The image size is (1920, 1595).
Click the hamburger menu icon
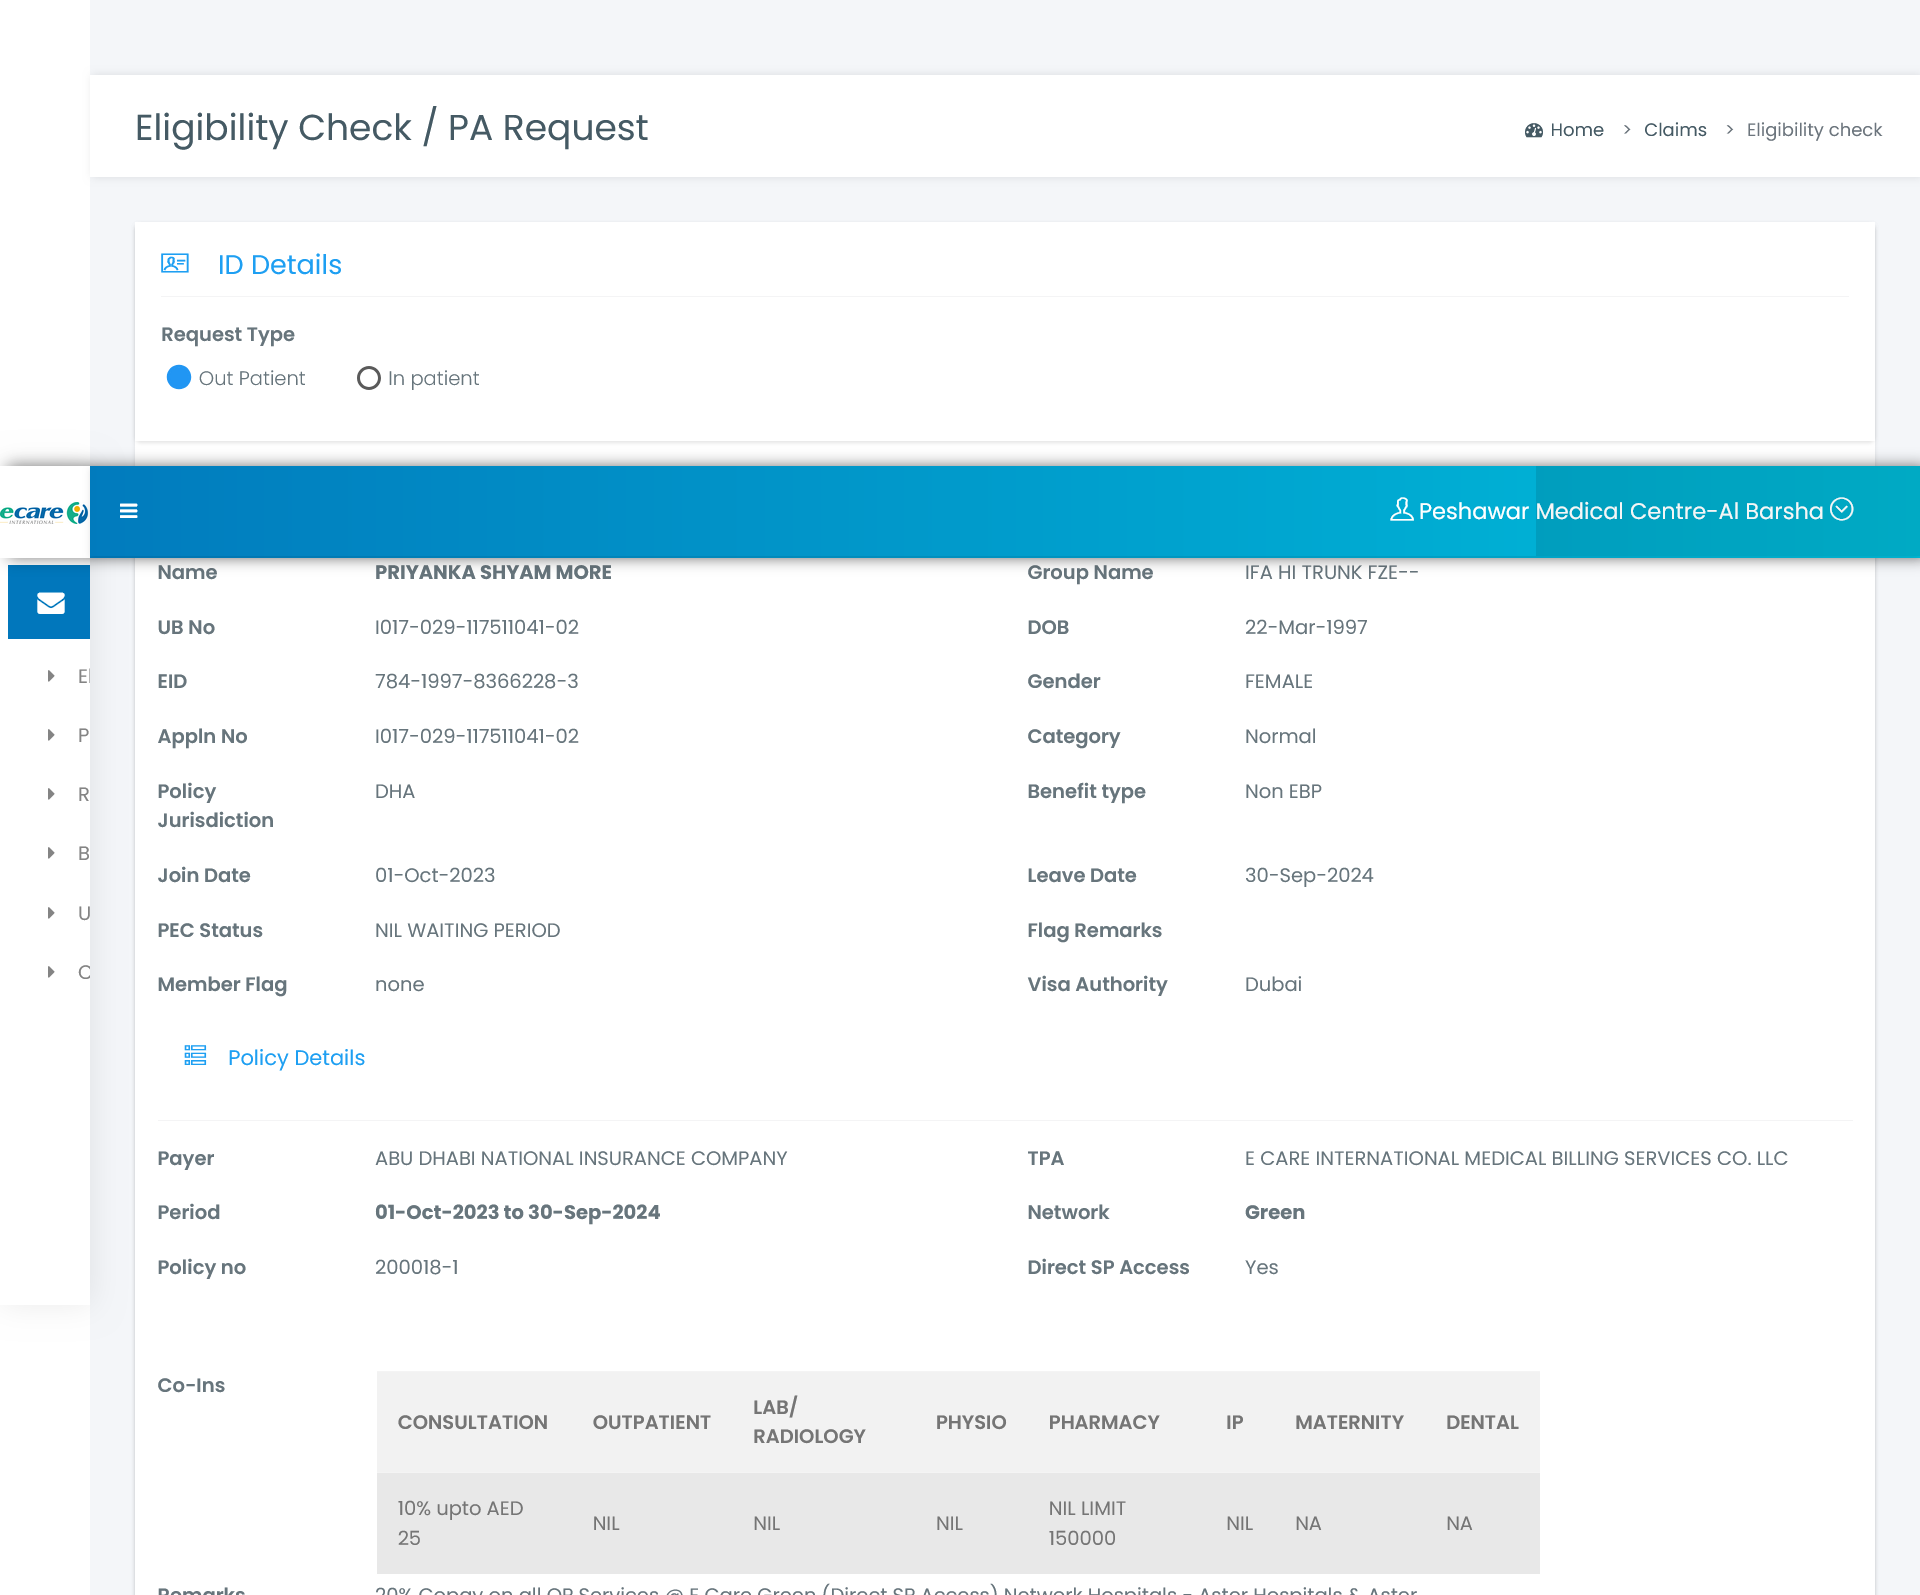pyautogui.click(x=128, y=511)
